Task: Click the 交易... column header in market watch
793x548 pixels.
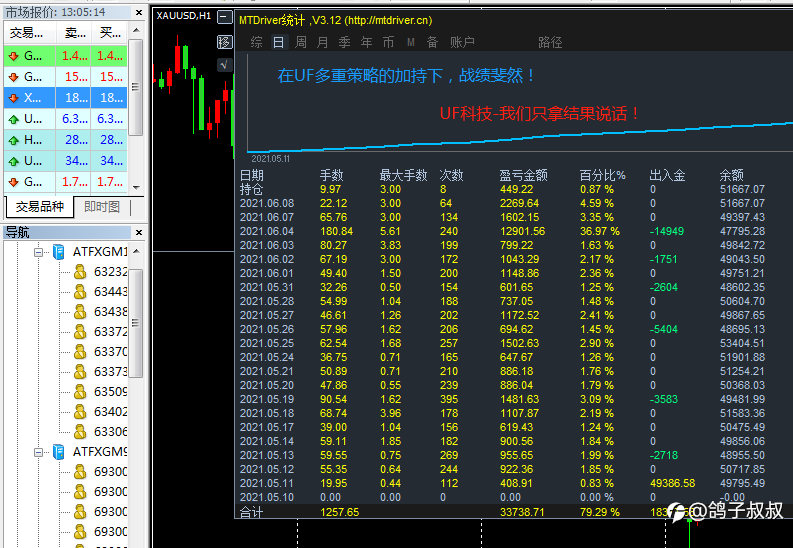Action: 29,33
